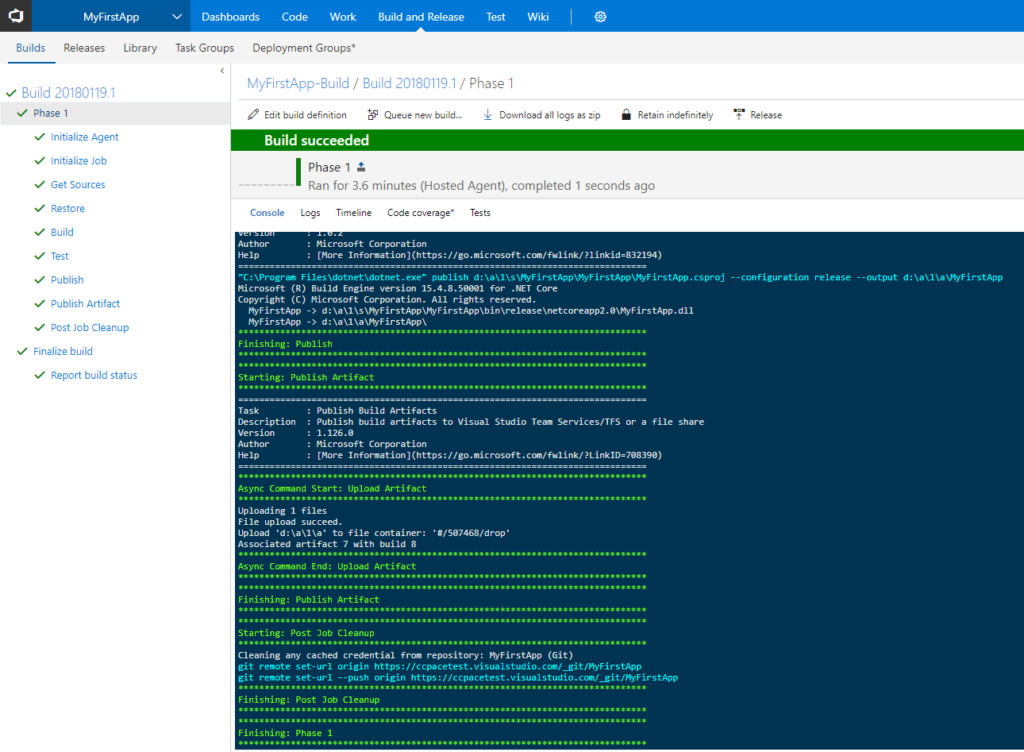Screen dimensions: 1024x752
Task: Collapse the build steps sidebar with the chevron
Action: [x=223, y=71]
